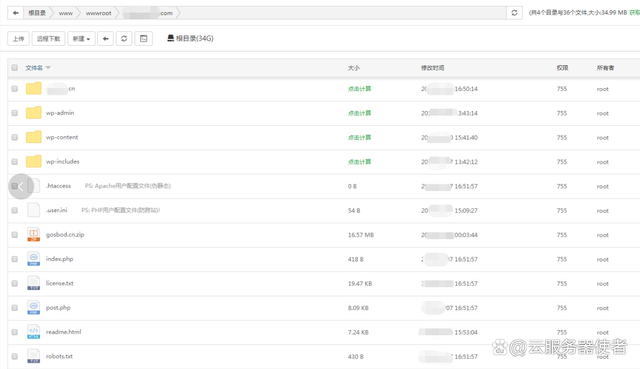The width and height of the screenshot is (640, 369).
Task: Click the post.php file icon
Action: coord(33,307)
